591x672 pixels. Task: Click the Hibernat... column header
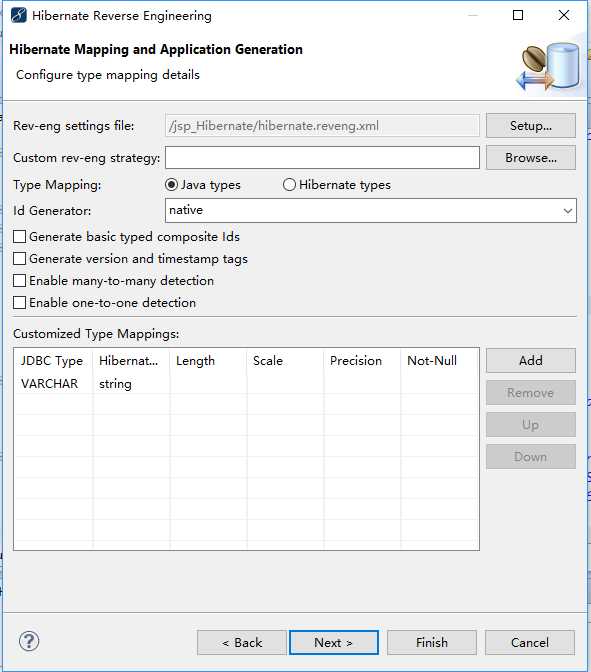coord(131,361)
